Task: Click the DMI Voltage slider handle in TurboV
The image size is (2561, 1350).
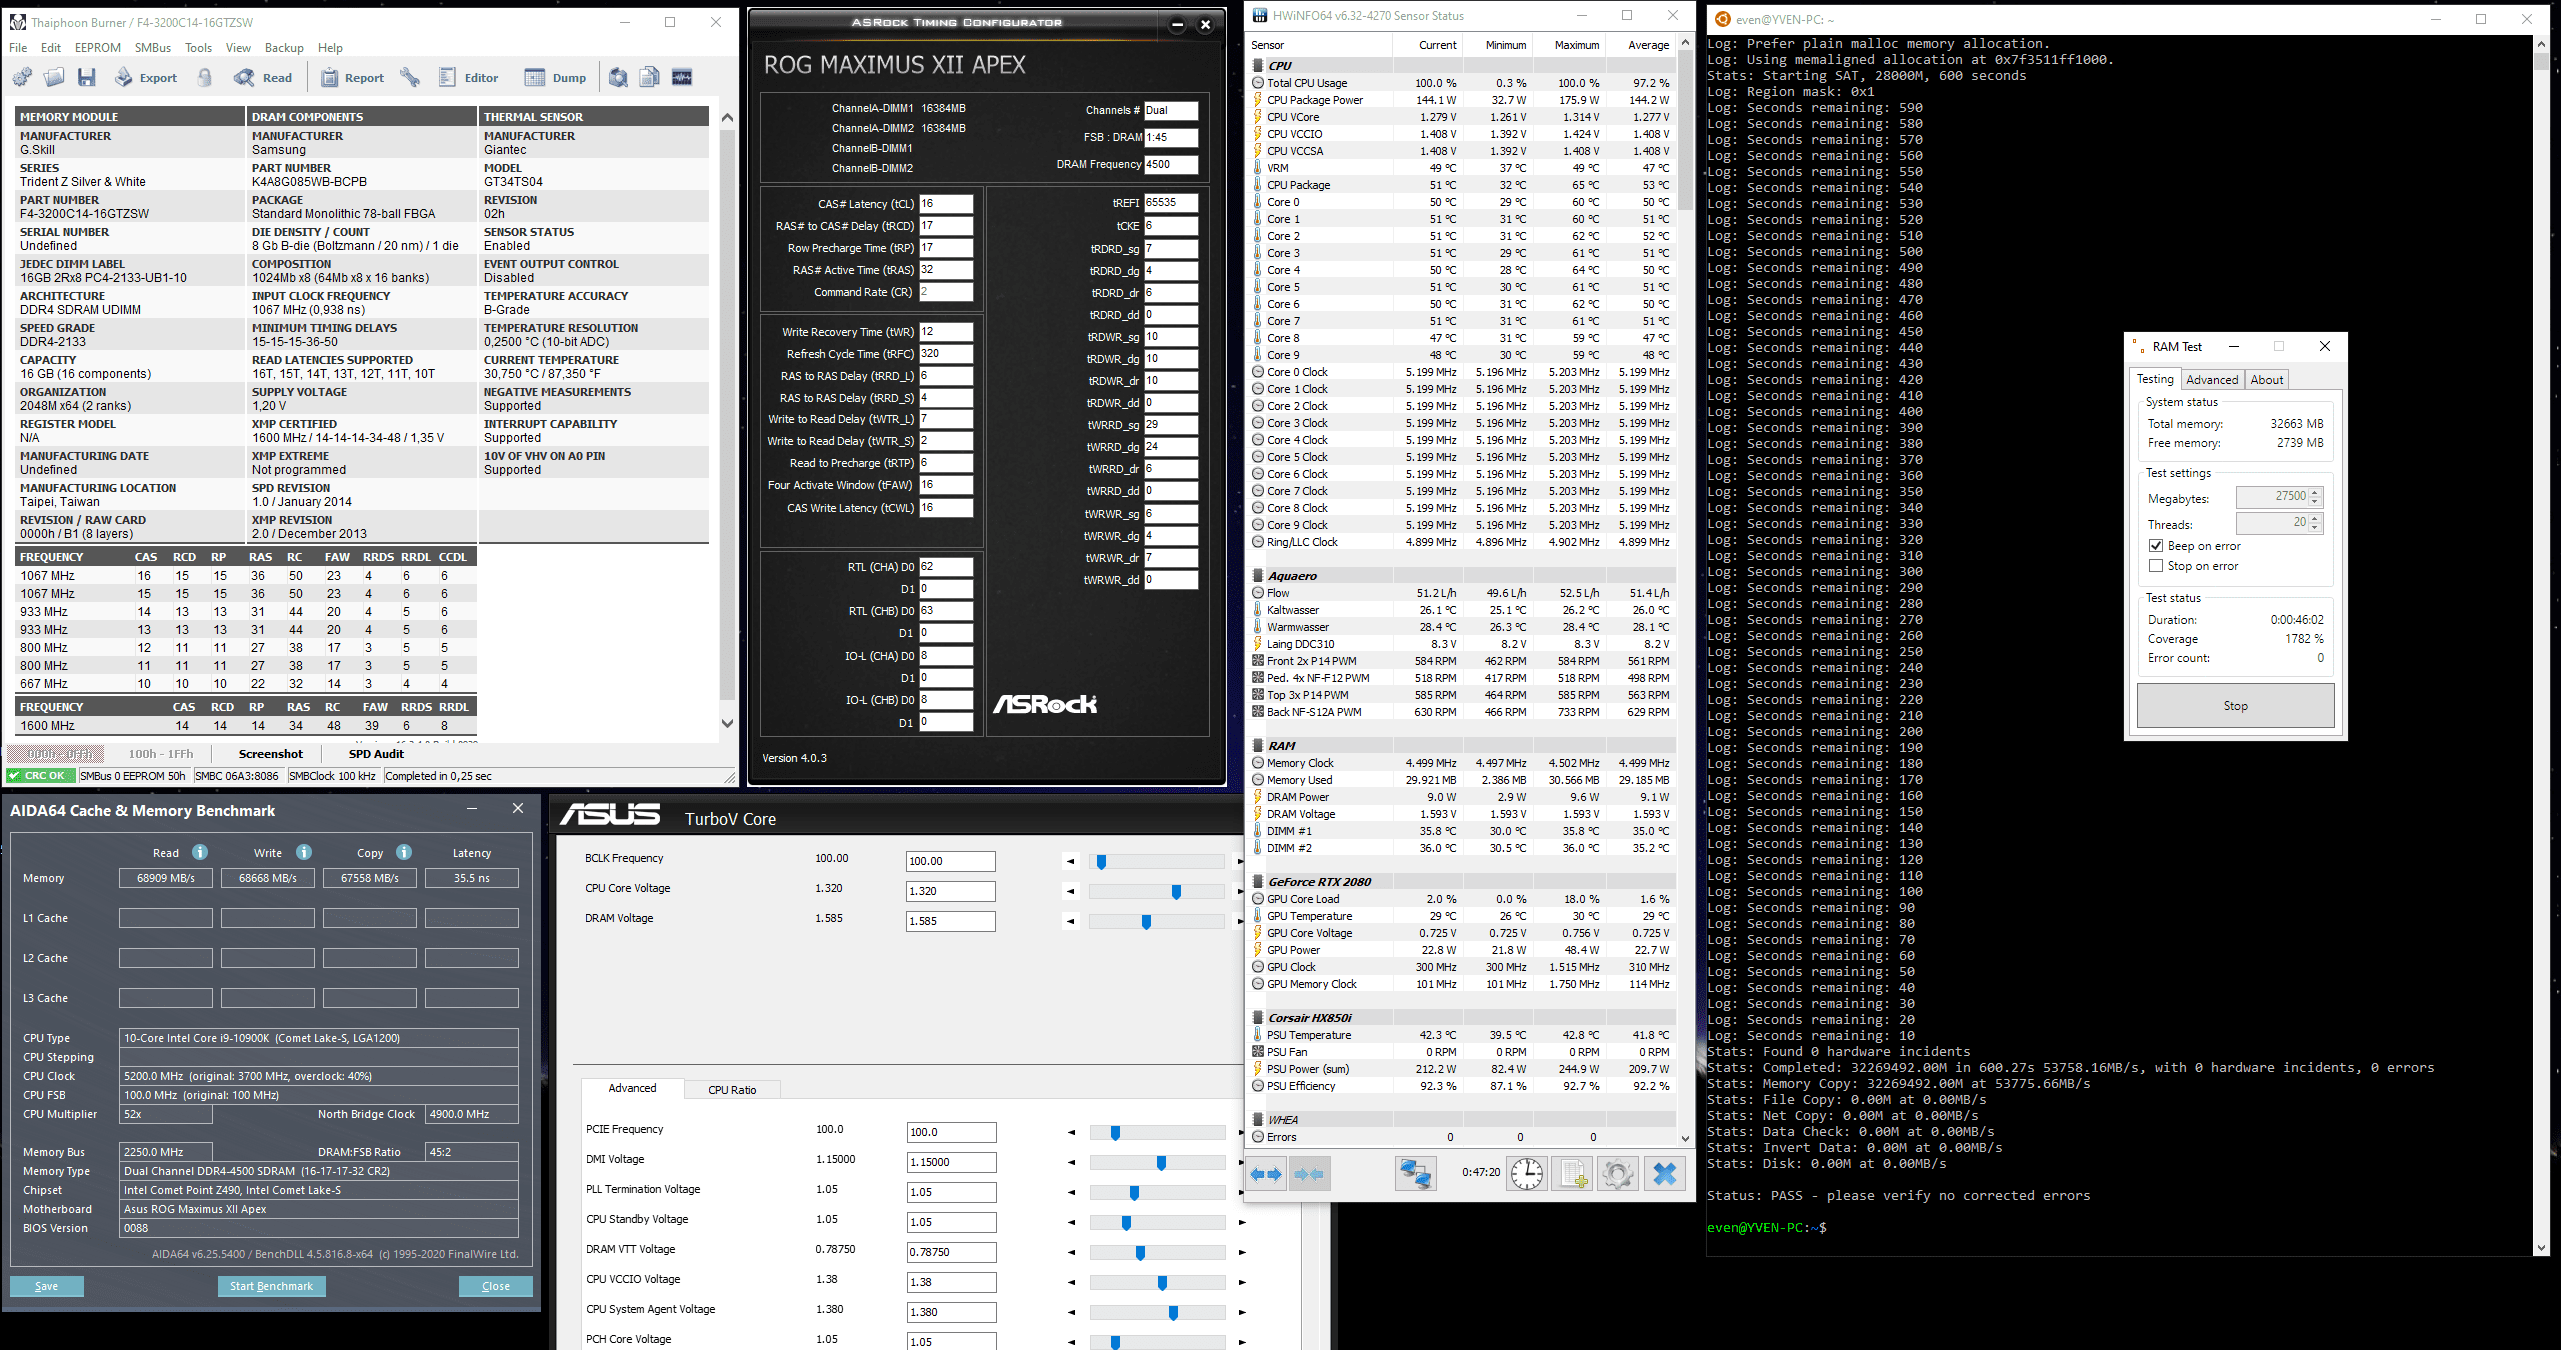Action: [1161, 1163]
